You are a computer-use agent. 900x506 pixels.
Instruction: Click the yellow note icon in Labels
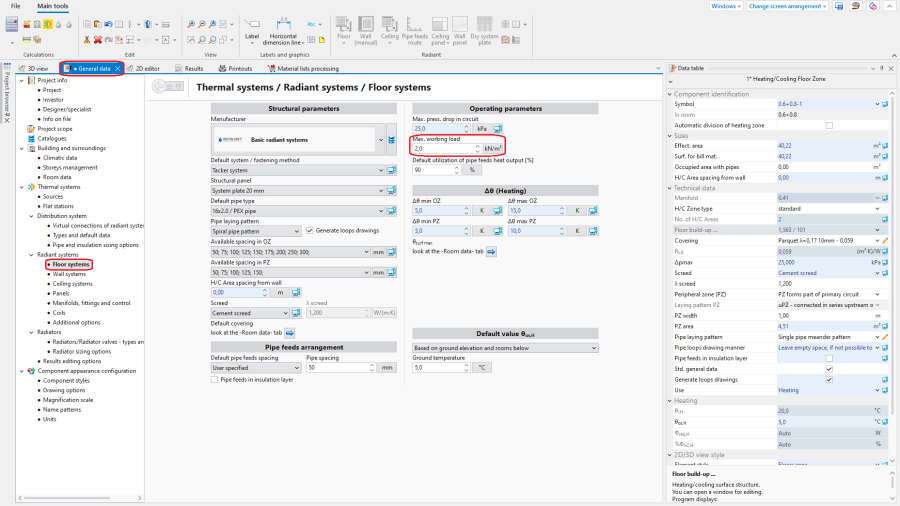322,40
